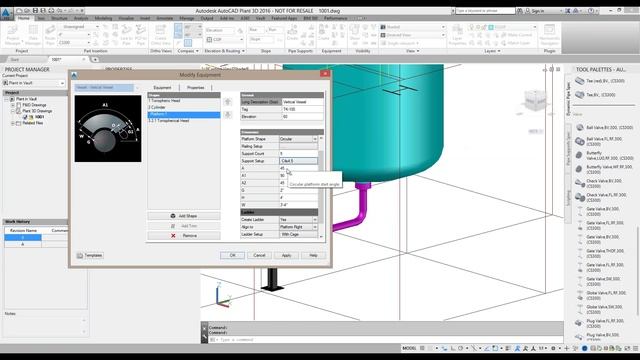Select first Butterfly Valve LUG palette item

[x=604, y=156]
